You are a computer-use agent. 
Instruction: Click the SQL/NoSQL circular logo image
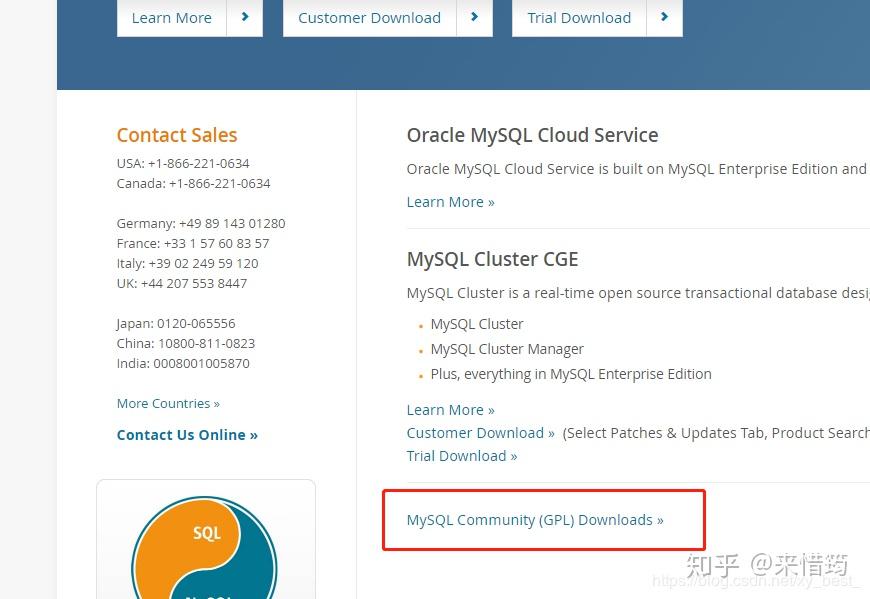tap(204, 547)
